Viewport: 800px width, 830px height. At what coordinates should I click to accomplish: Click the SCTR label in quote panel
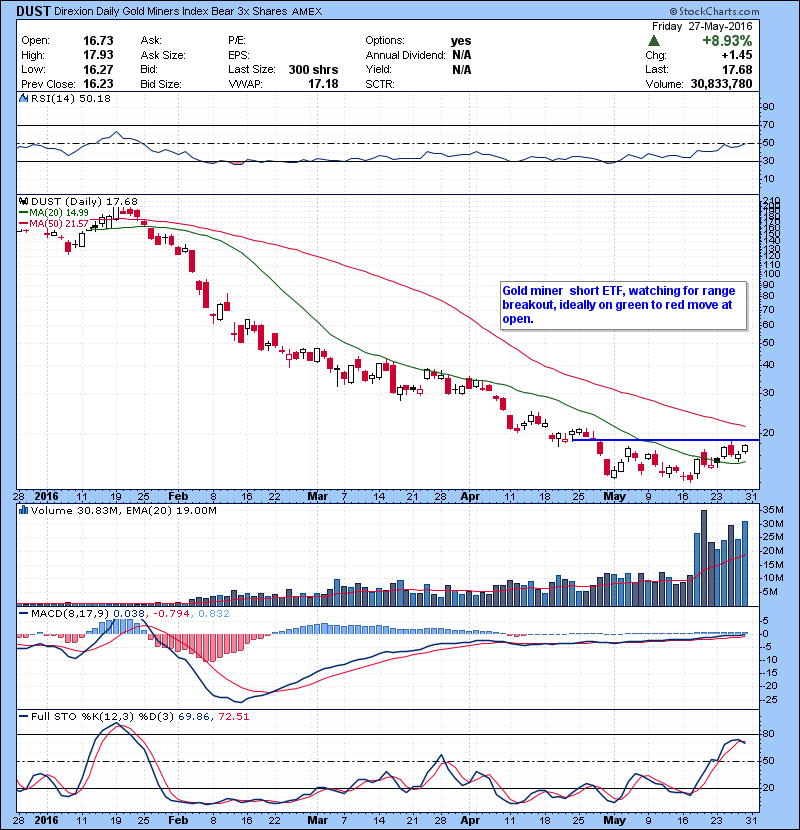tap(380, 84)
